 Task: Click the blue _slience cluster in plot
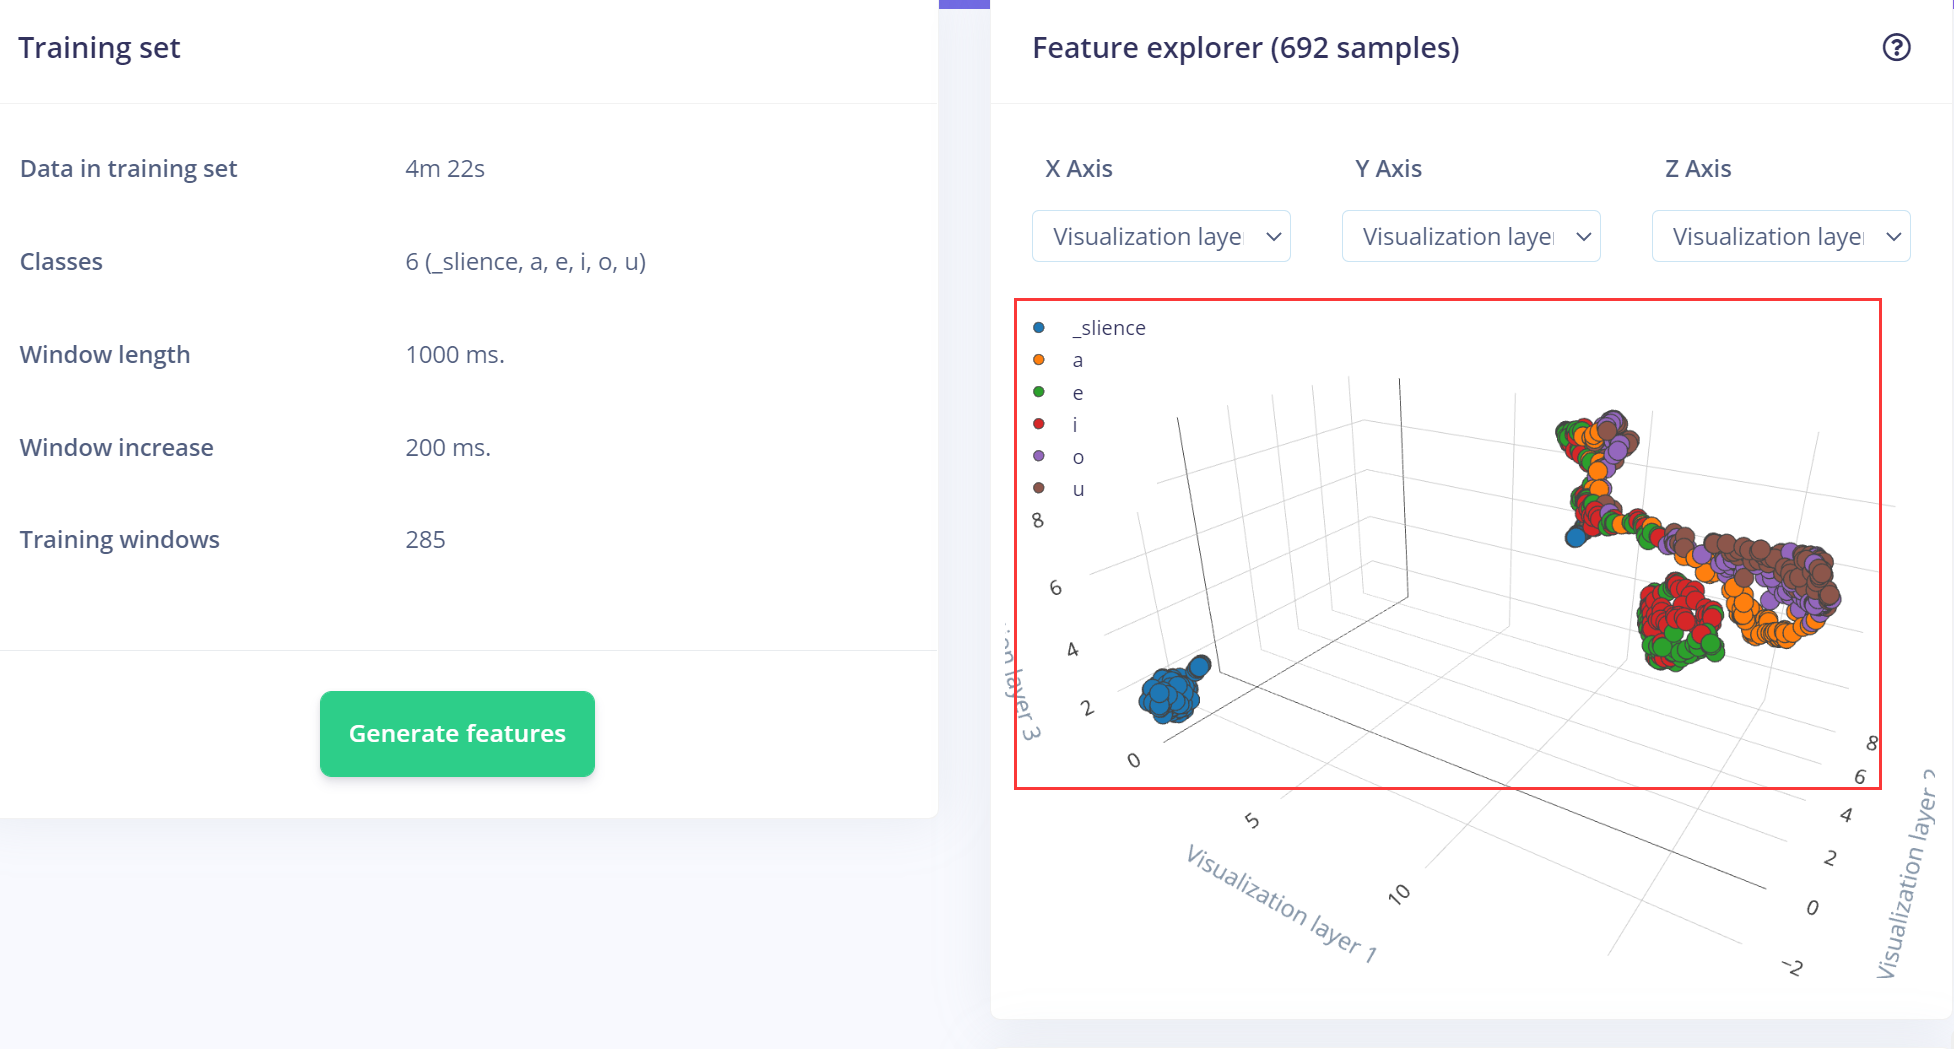coord(1170,693)
